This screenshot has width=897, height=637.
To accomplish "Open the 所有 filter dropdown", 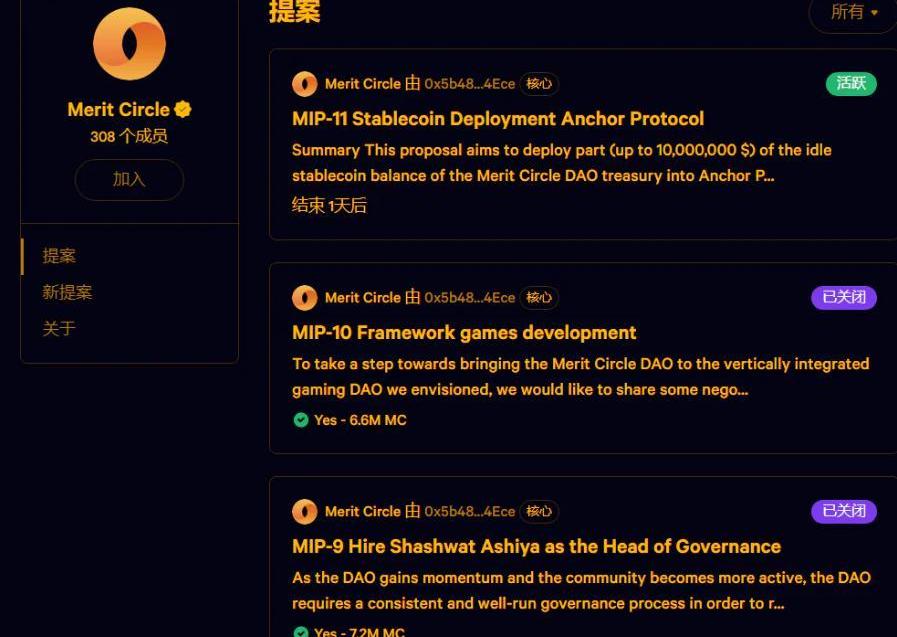I will pyautogui.click(x=853, y=13).
